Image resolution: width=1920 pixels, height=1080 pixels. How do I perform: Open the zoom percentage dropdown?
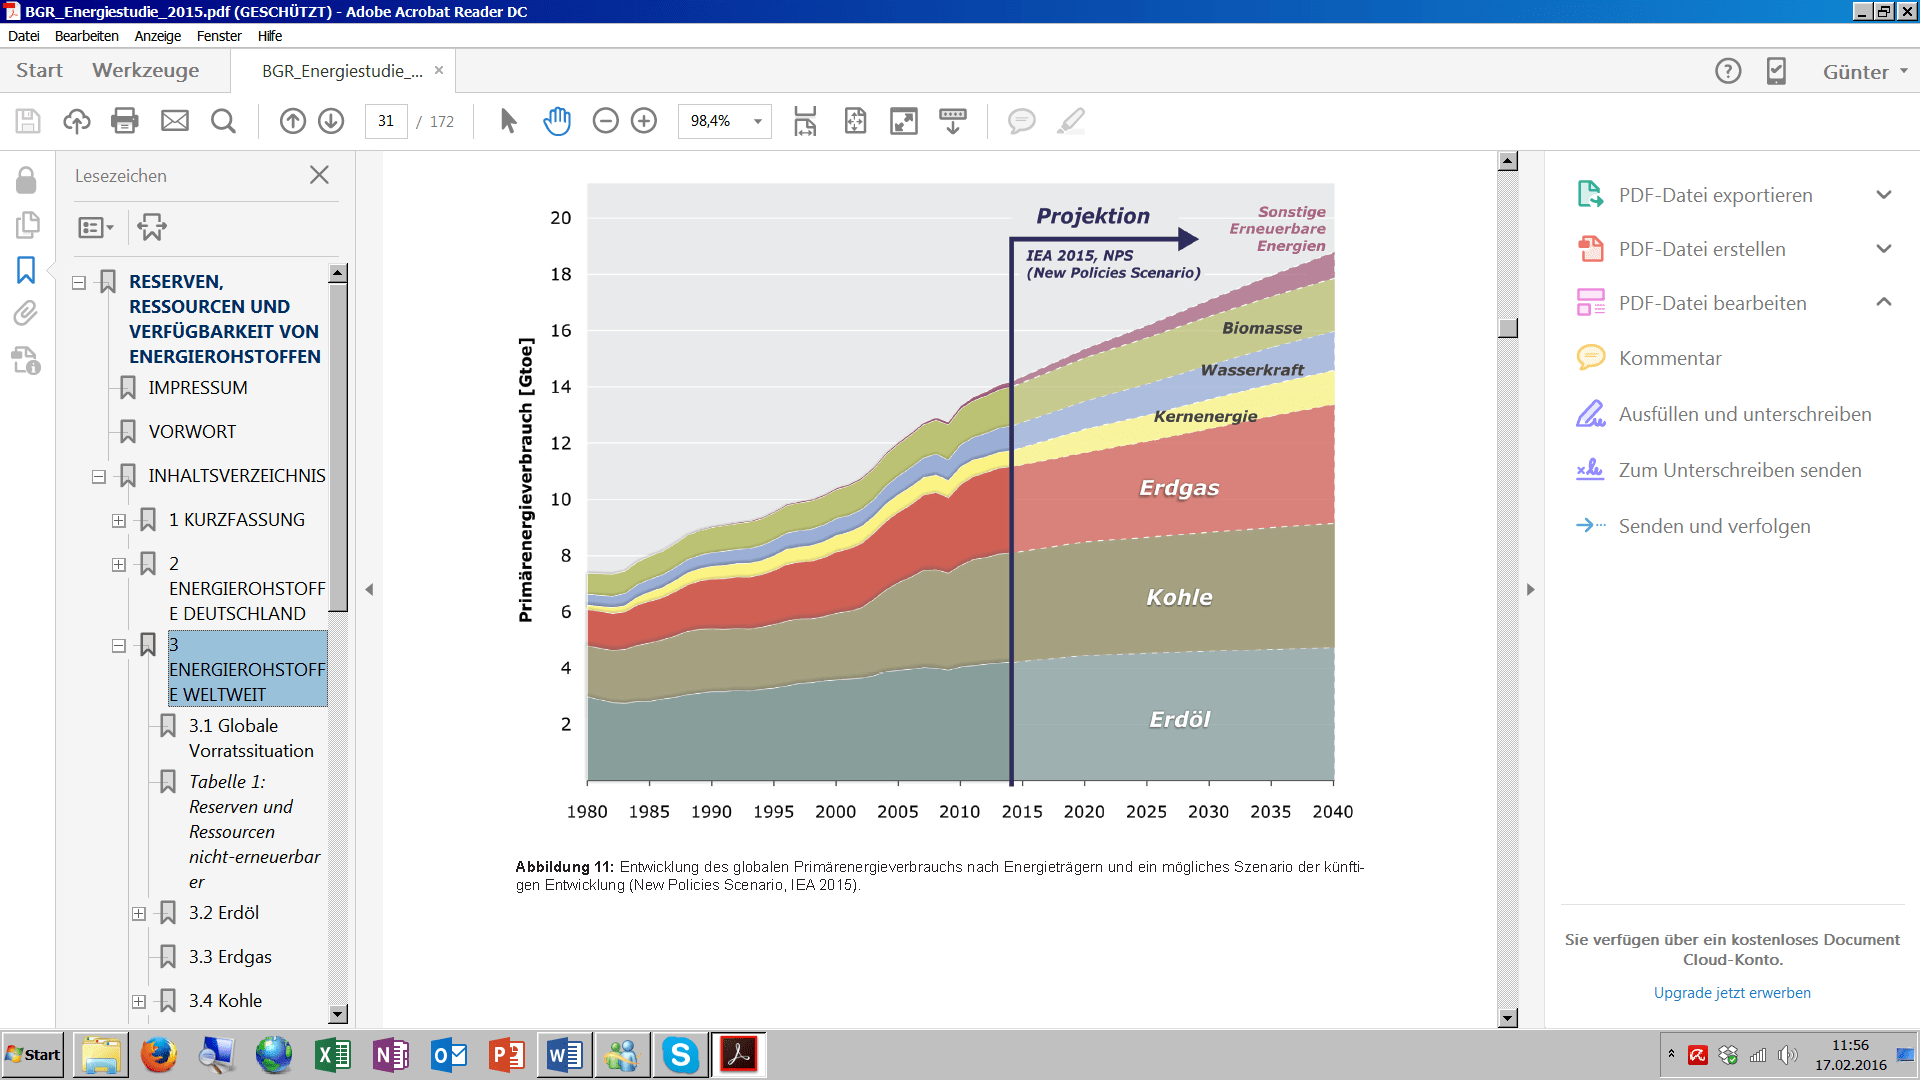pos(758,121)
